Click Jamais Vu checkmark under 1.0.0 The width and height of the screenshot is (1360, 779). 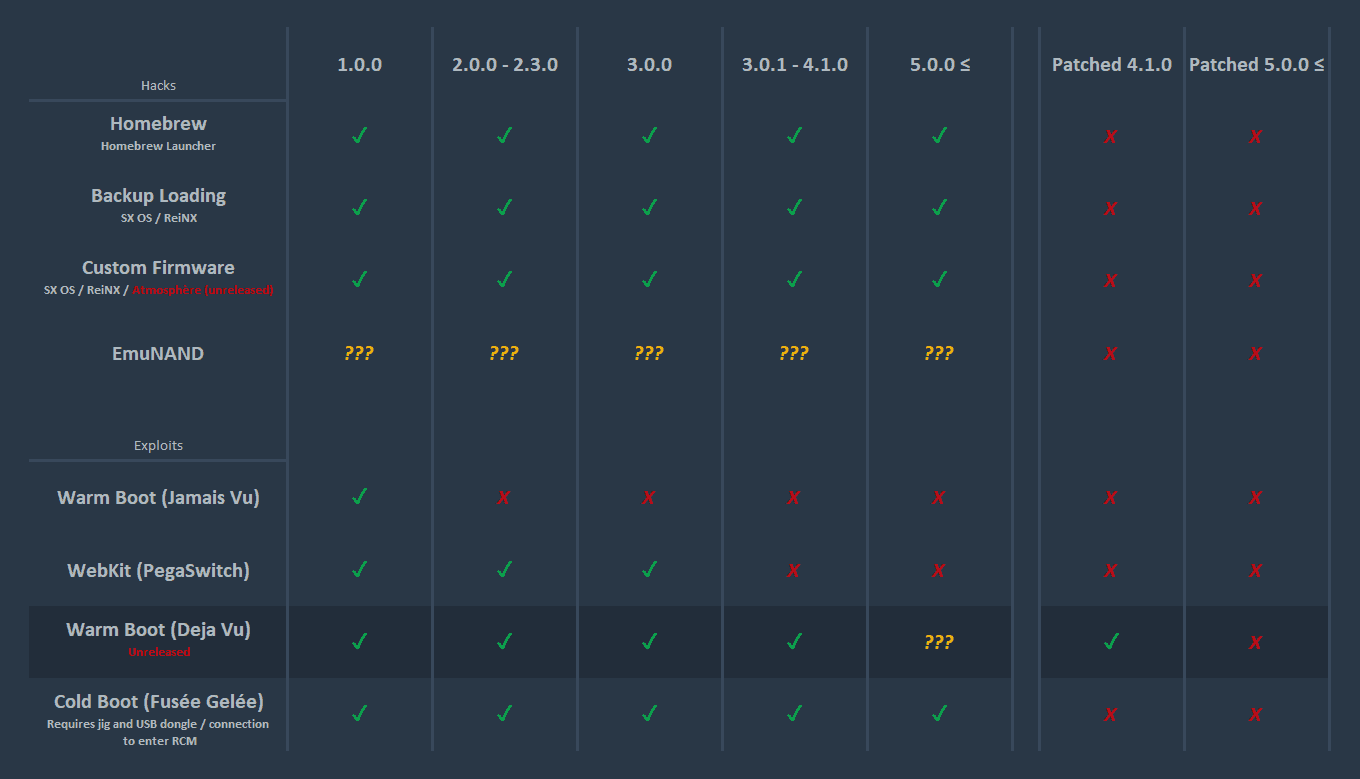[360, 496]
